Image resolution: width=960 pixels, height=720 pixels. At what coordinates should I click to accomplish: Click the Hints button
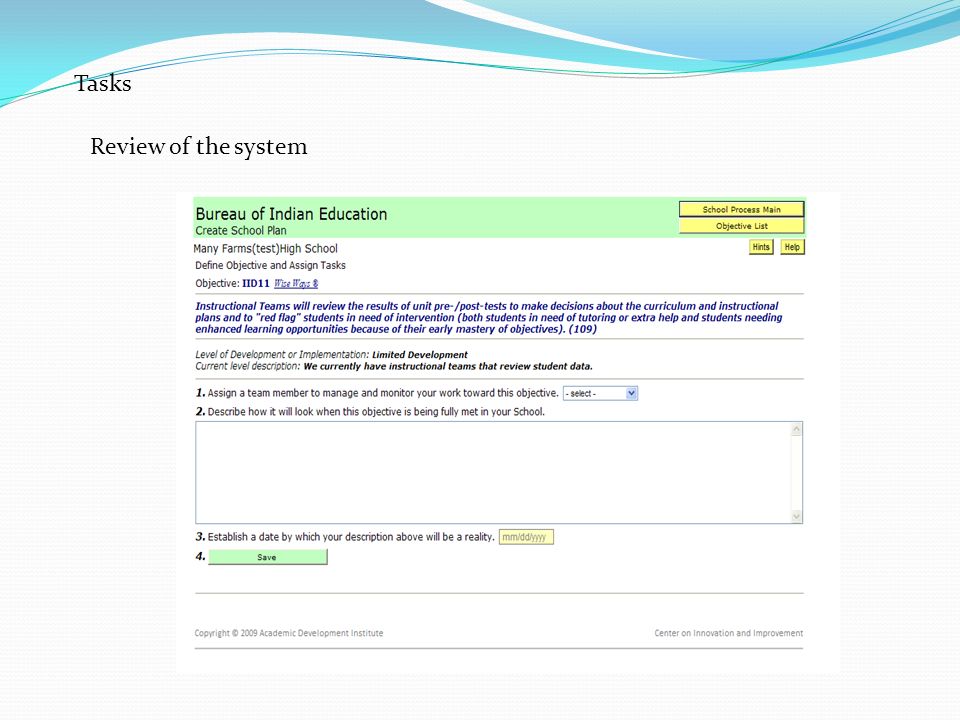(761, 247)
